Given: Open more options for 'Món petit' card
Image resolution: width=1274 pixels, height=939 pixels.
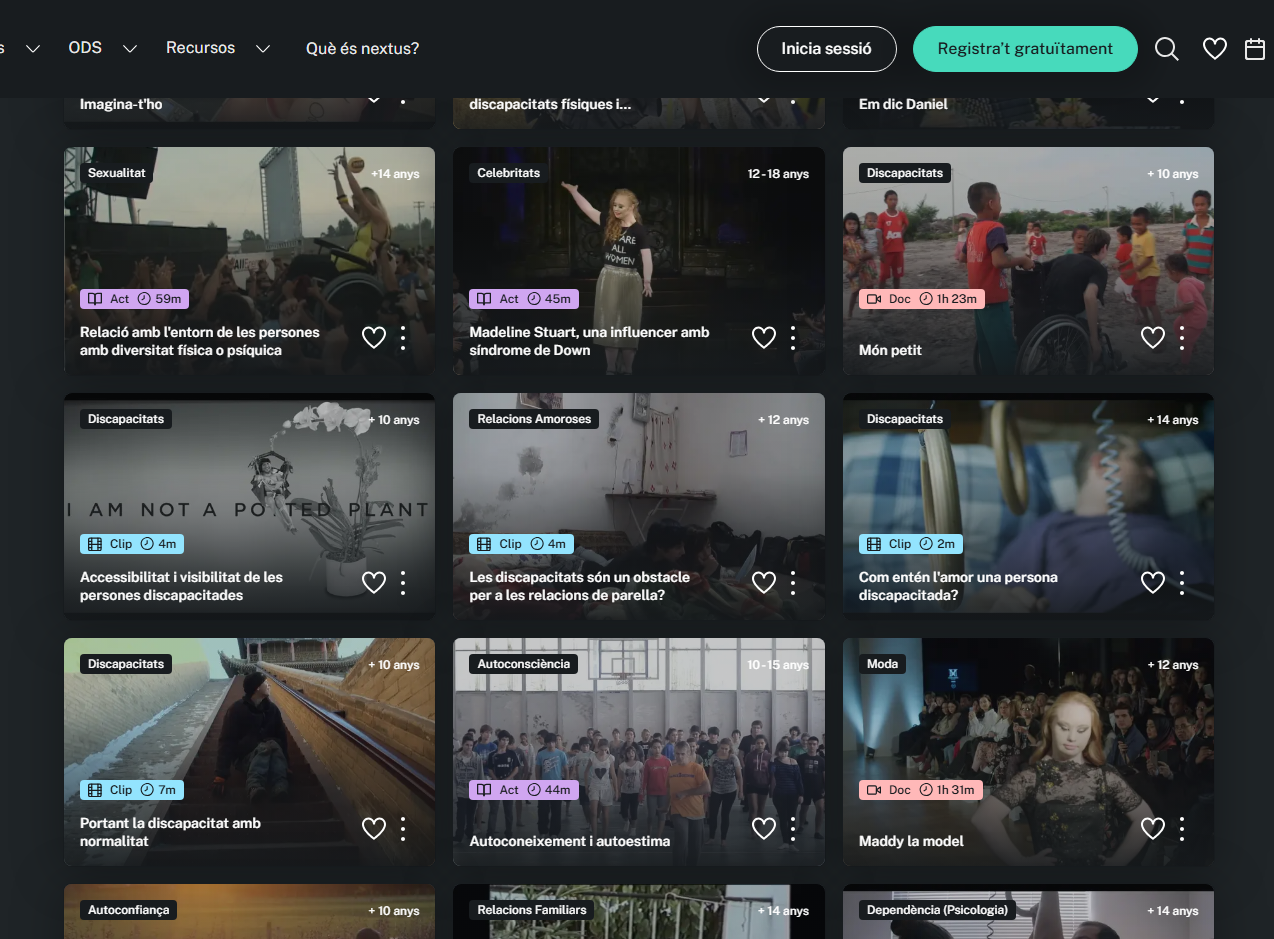Looking at the screenshot, I should tap(1182, 338).
